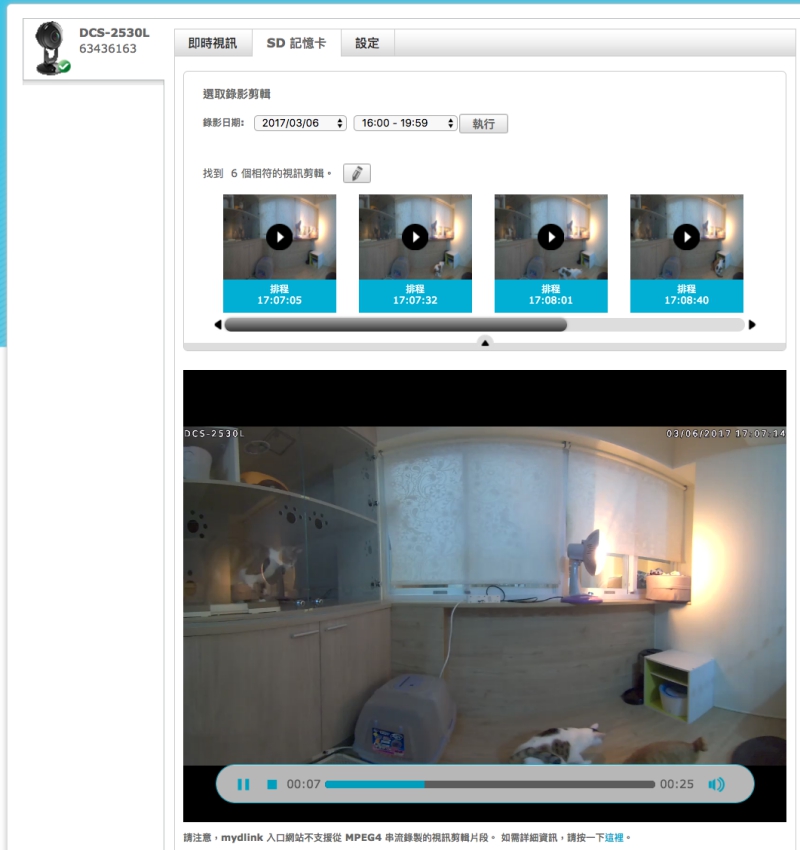
Task: Click the video playback area
Action: click(485, 595)
